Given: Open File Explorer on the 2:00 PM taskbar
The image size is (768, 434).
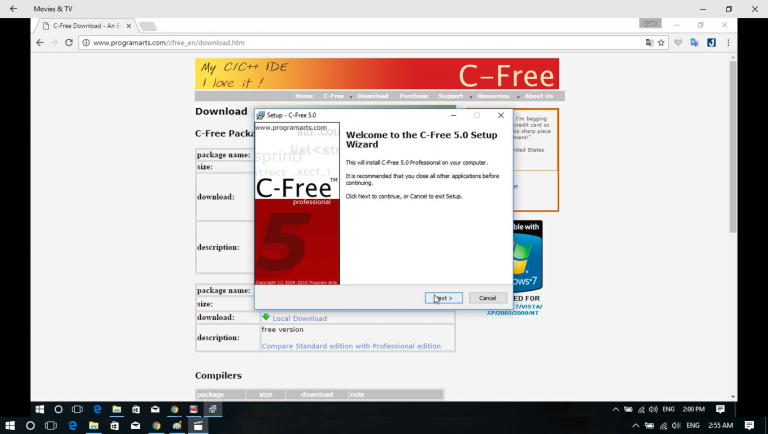Looking at the screenshot, I should point(117,409).
